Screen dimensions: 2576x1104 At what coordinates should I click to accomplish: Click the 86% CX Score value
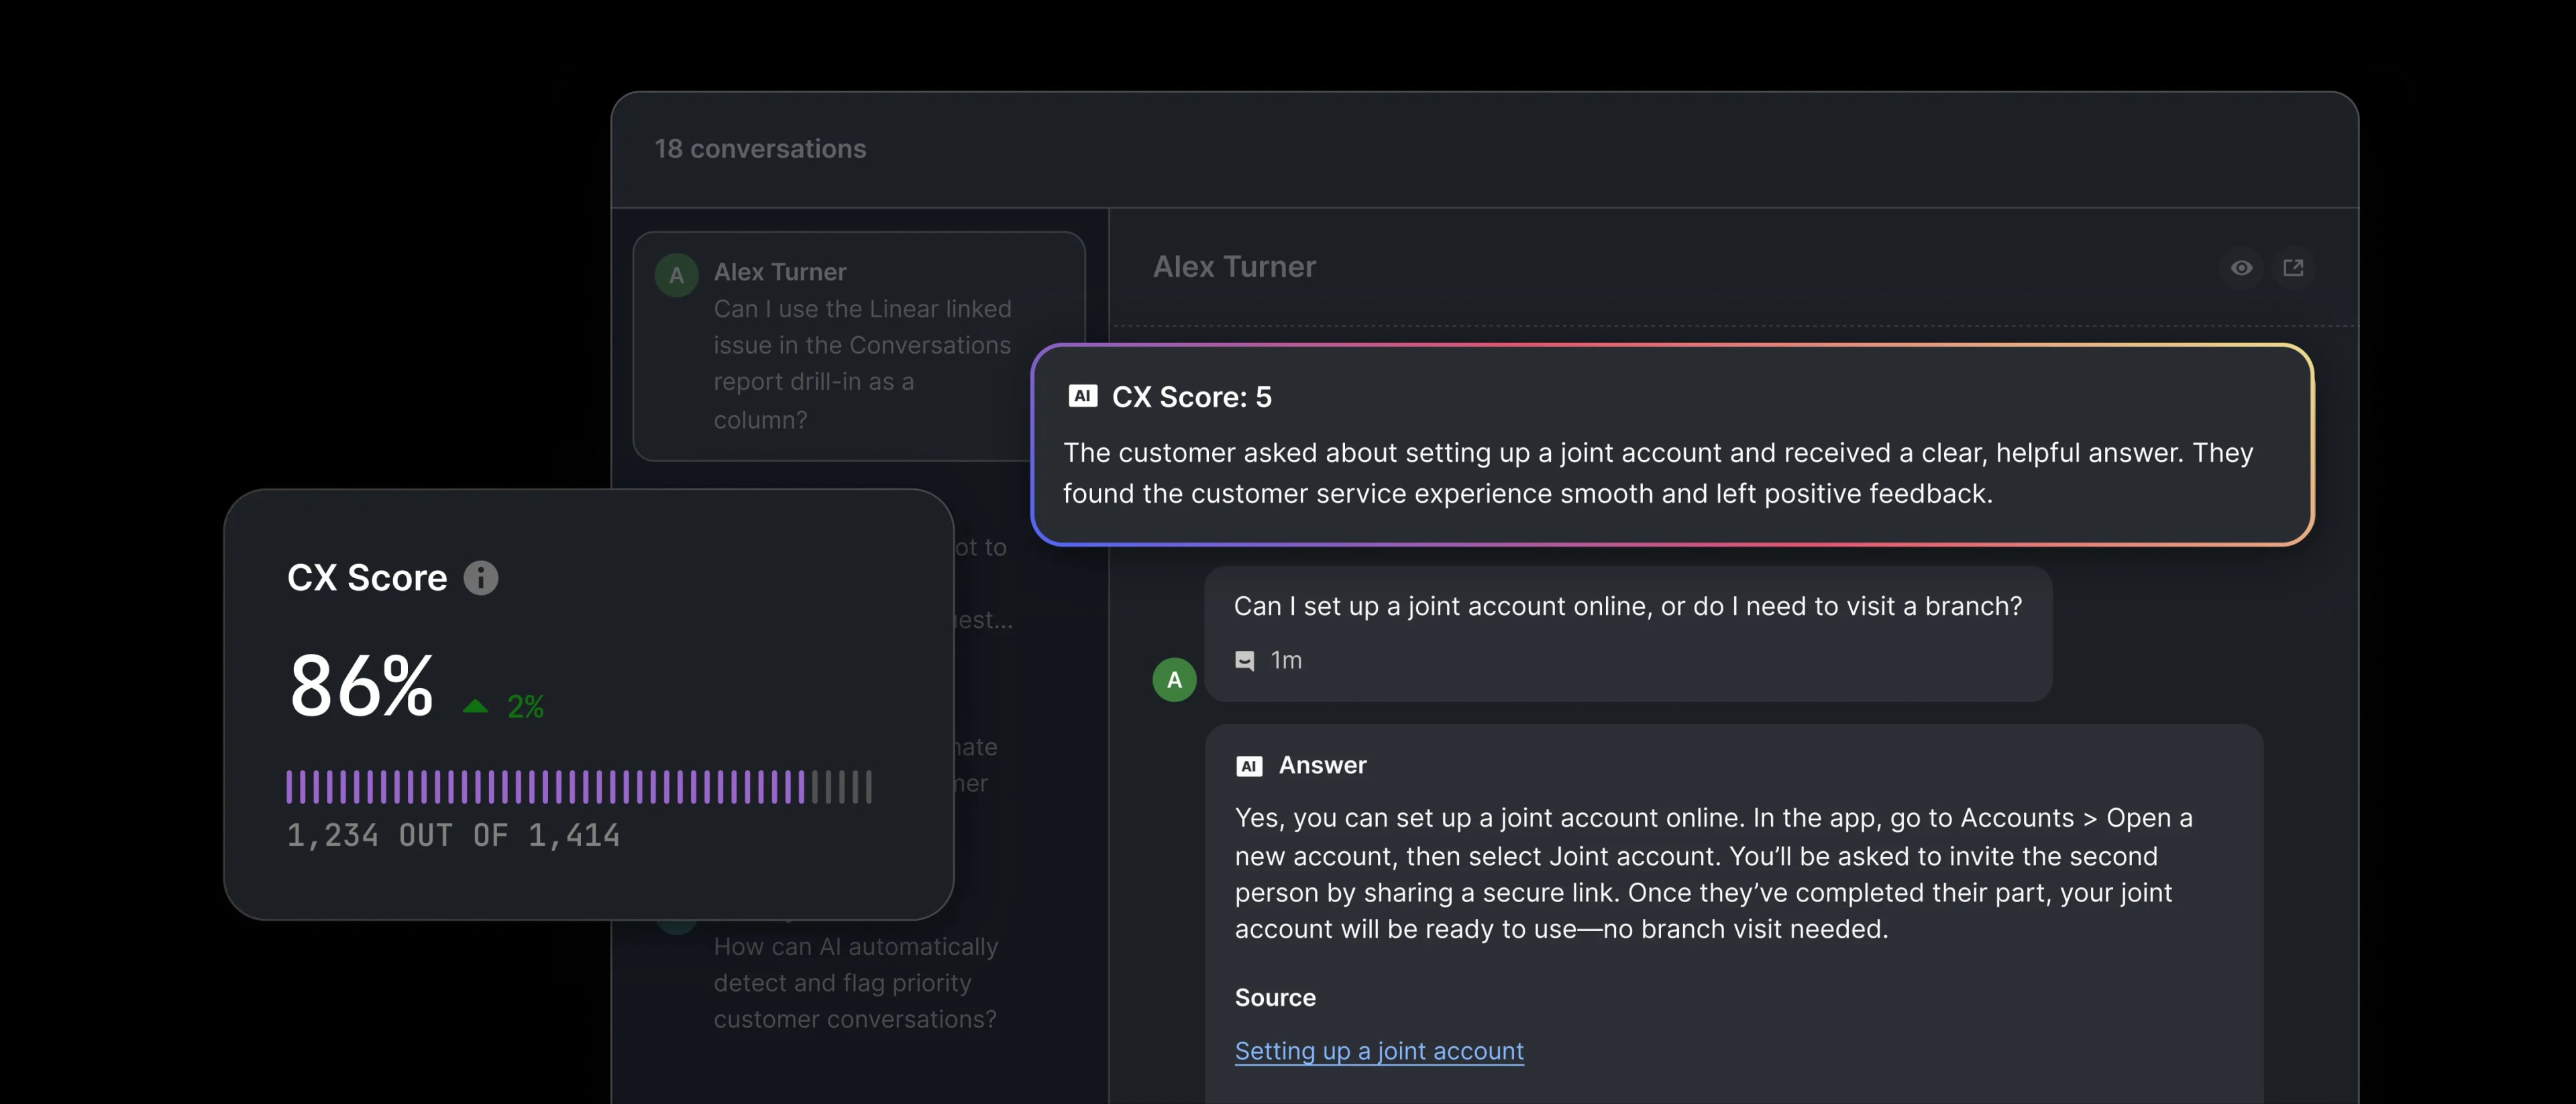[x=361, y=686]
